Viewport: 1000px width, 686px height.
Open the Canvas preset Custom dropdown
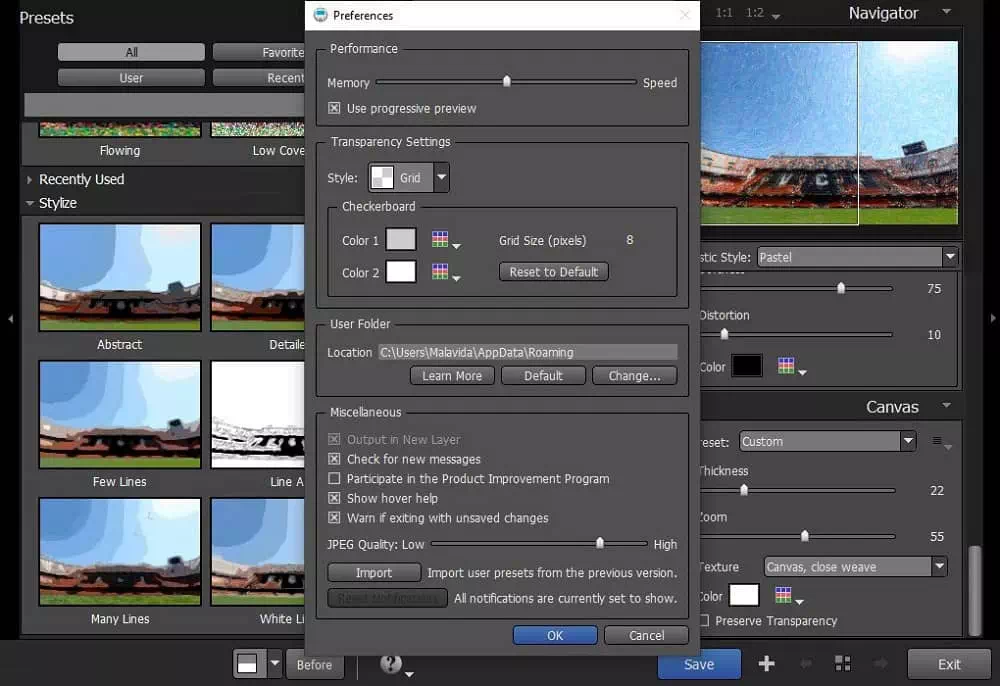(828, 441)
